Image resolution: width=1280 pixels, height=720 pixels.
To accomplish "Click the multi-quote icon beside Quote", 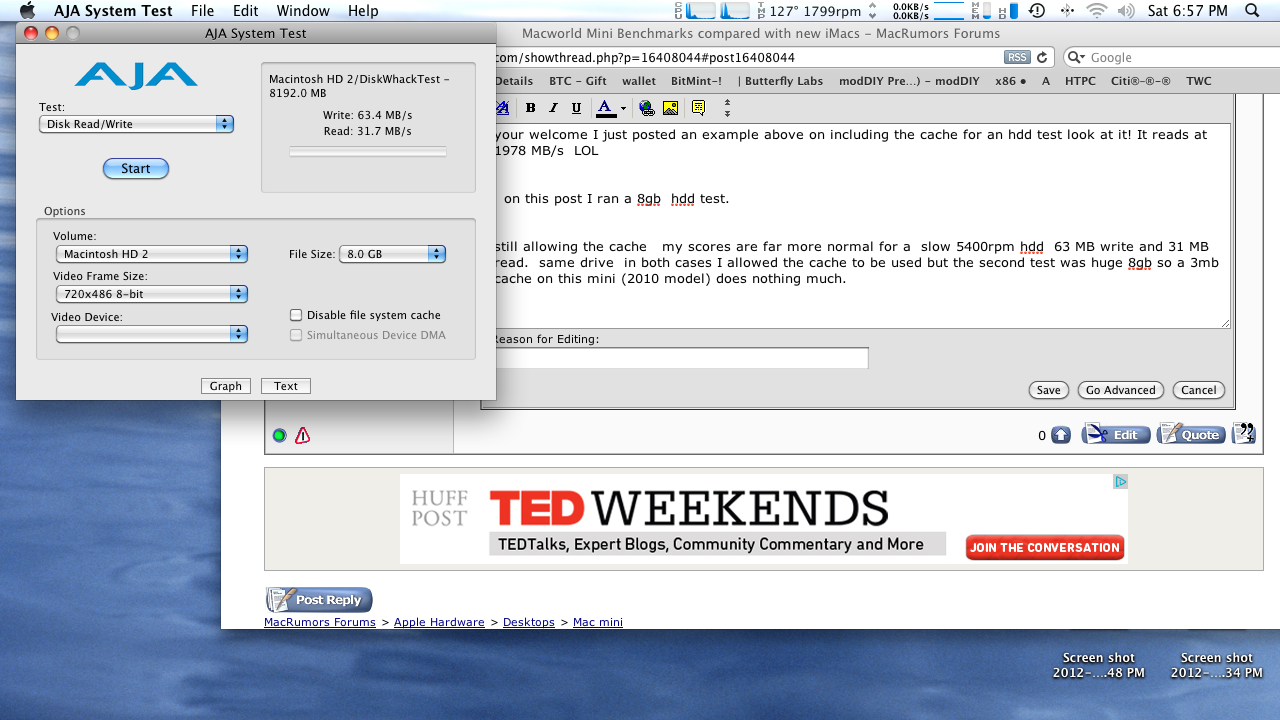I will pyautogui.click(x=1244, y=434).
